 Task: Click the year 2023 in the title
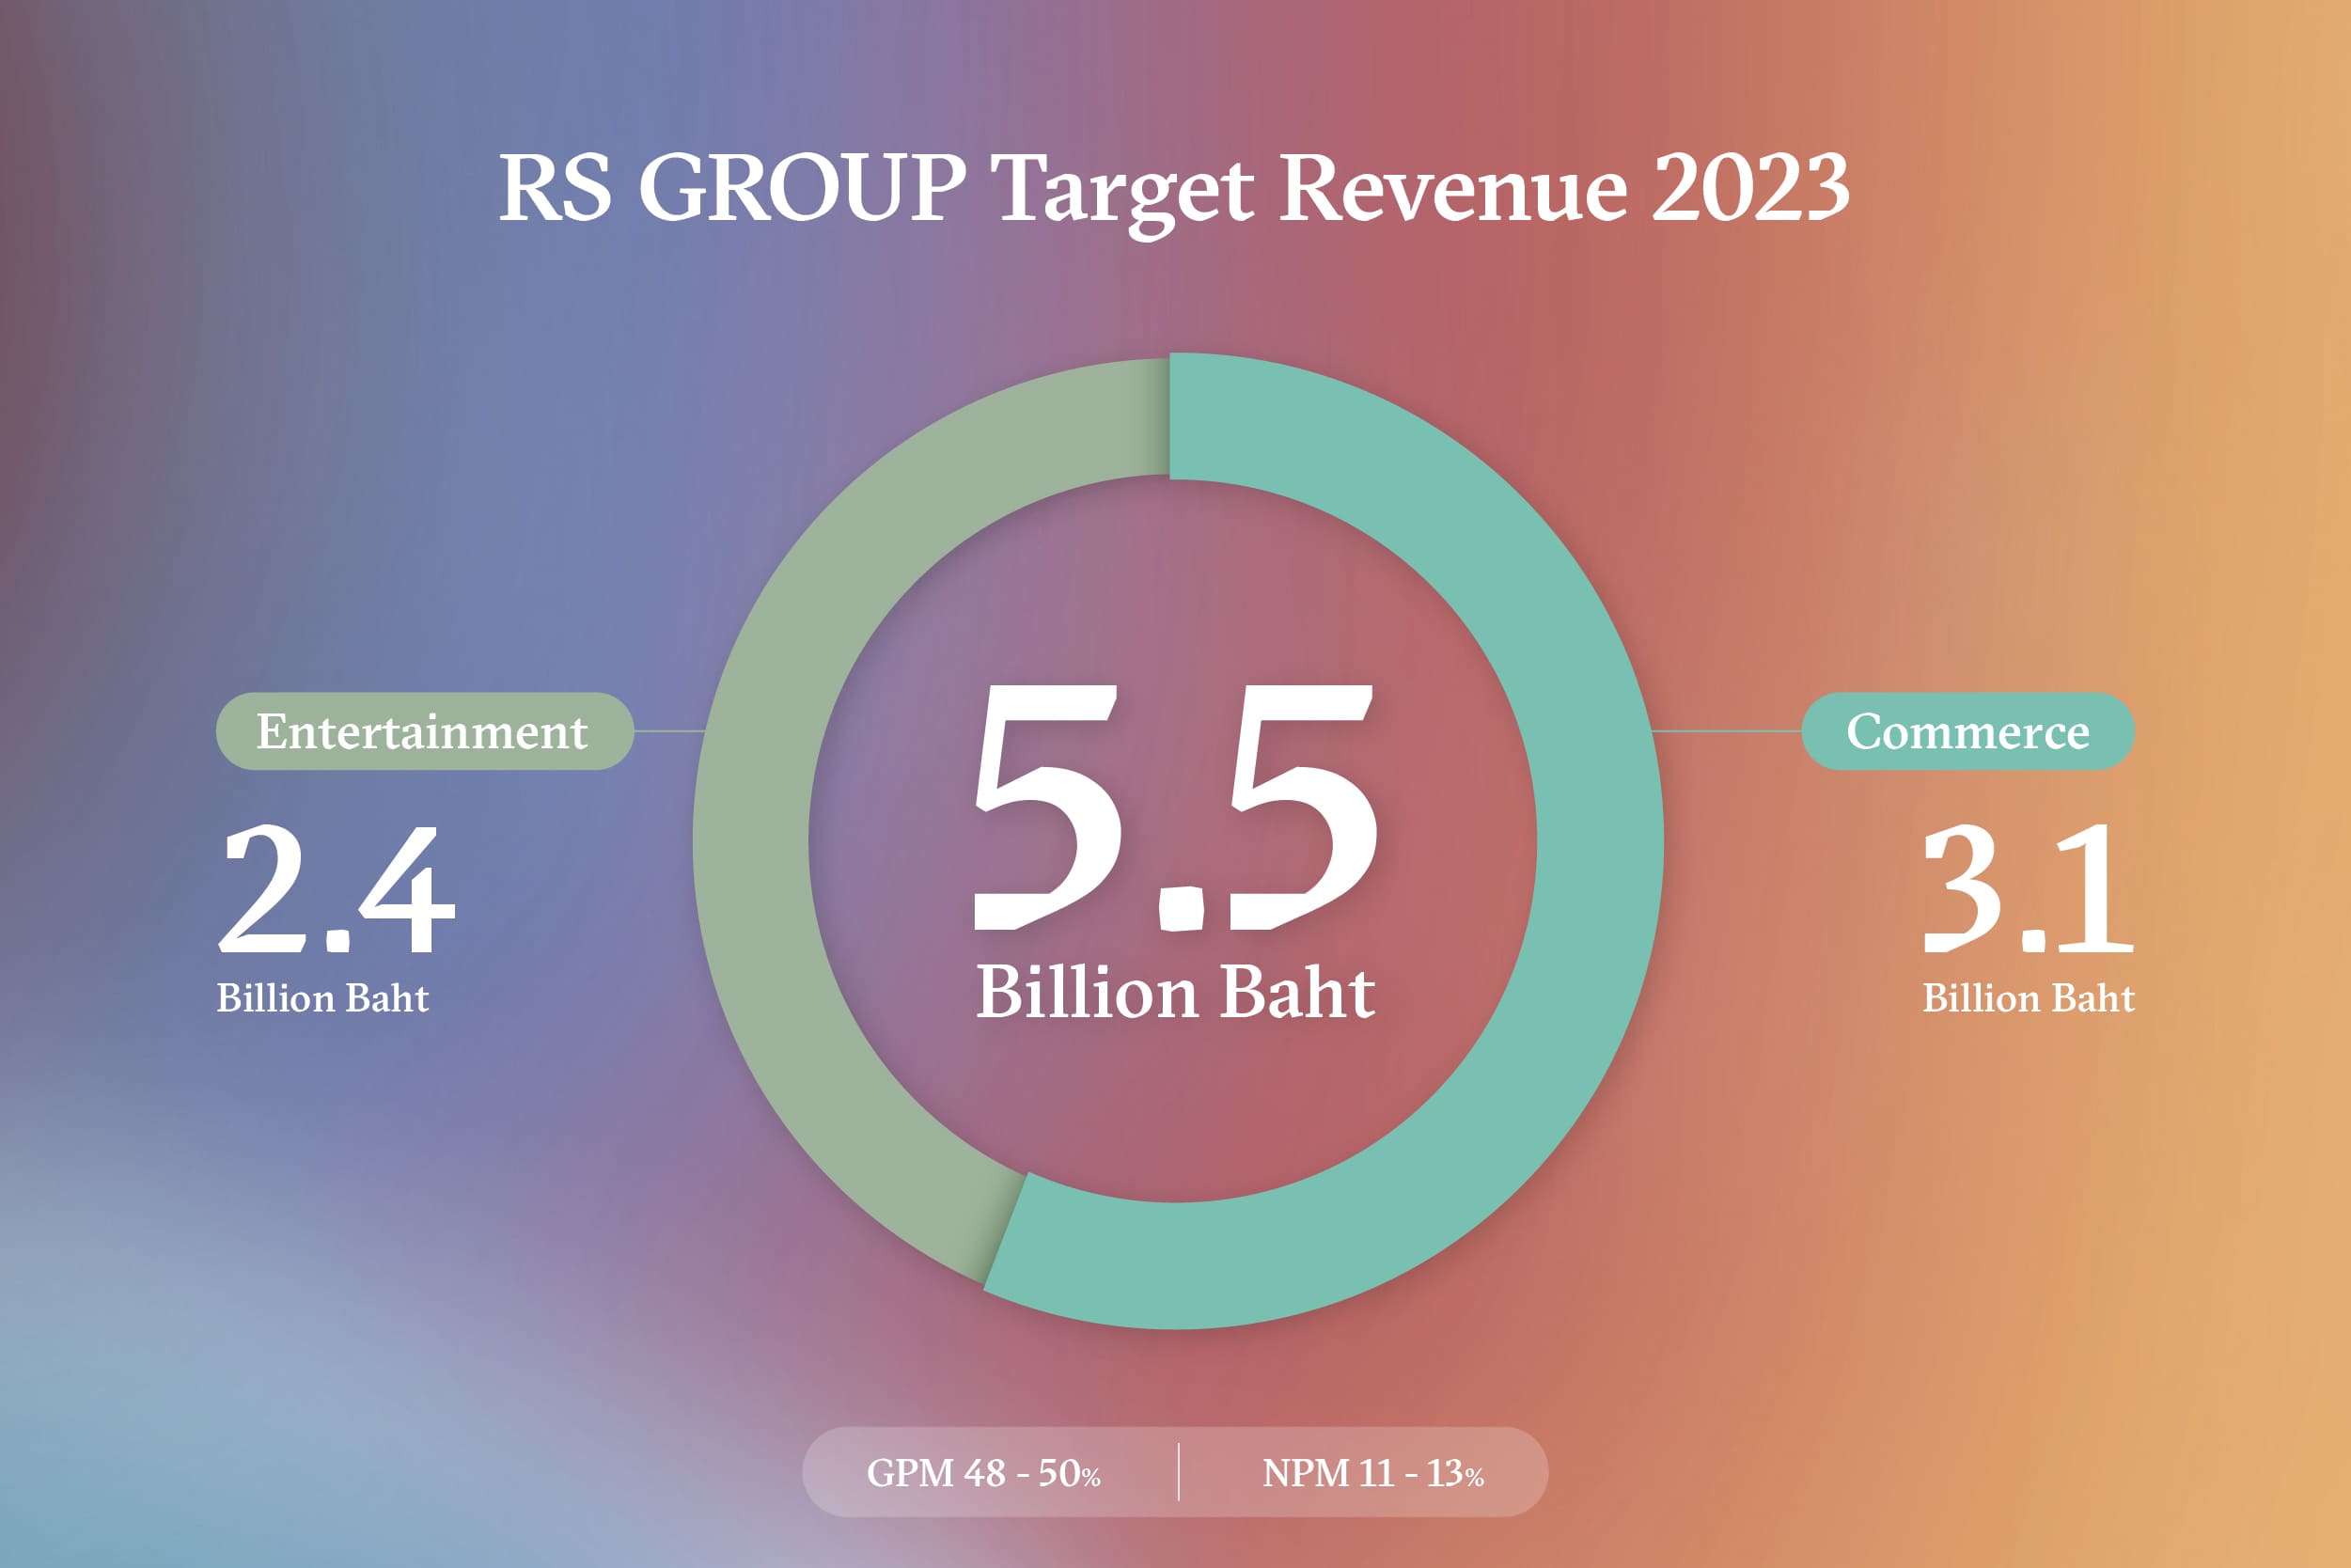pyautogui.click(x=1750, y=188)
